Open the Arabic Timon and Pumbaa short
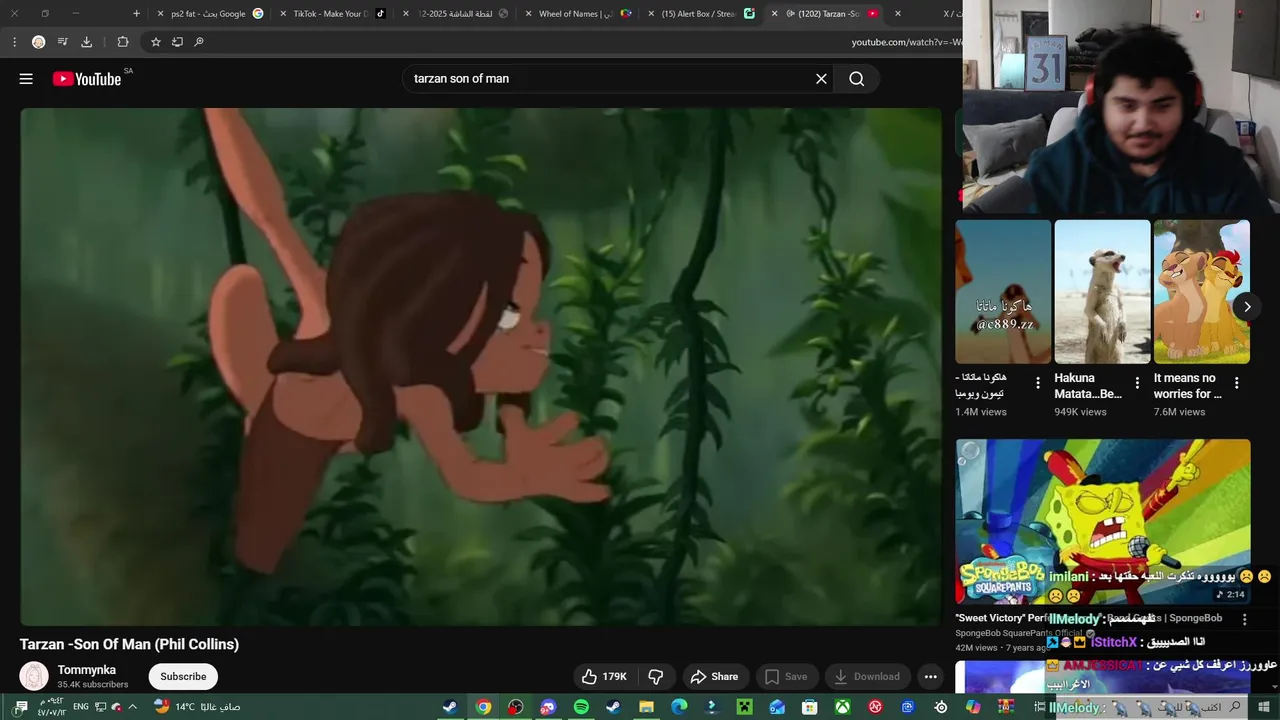This screenshot has width=1280, height=720. (x=1003, y=292)
